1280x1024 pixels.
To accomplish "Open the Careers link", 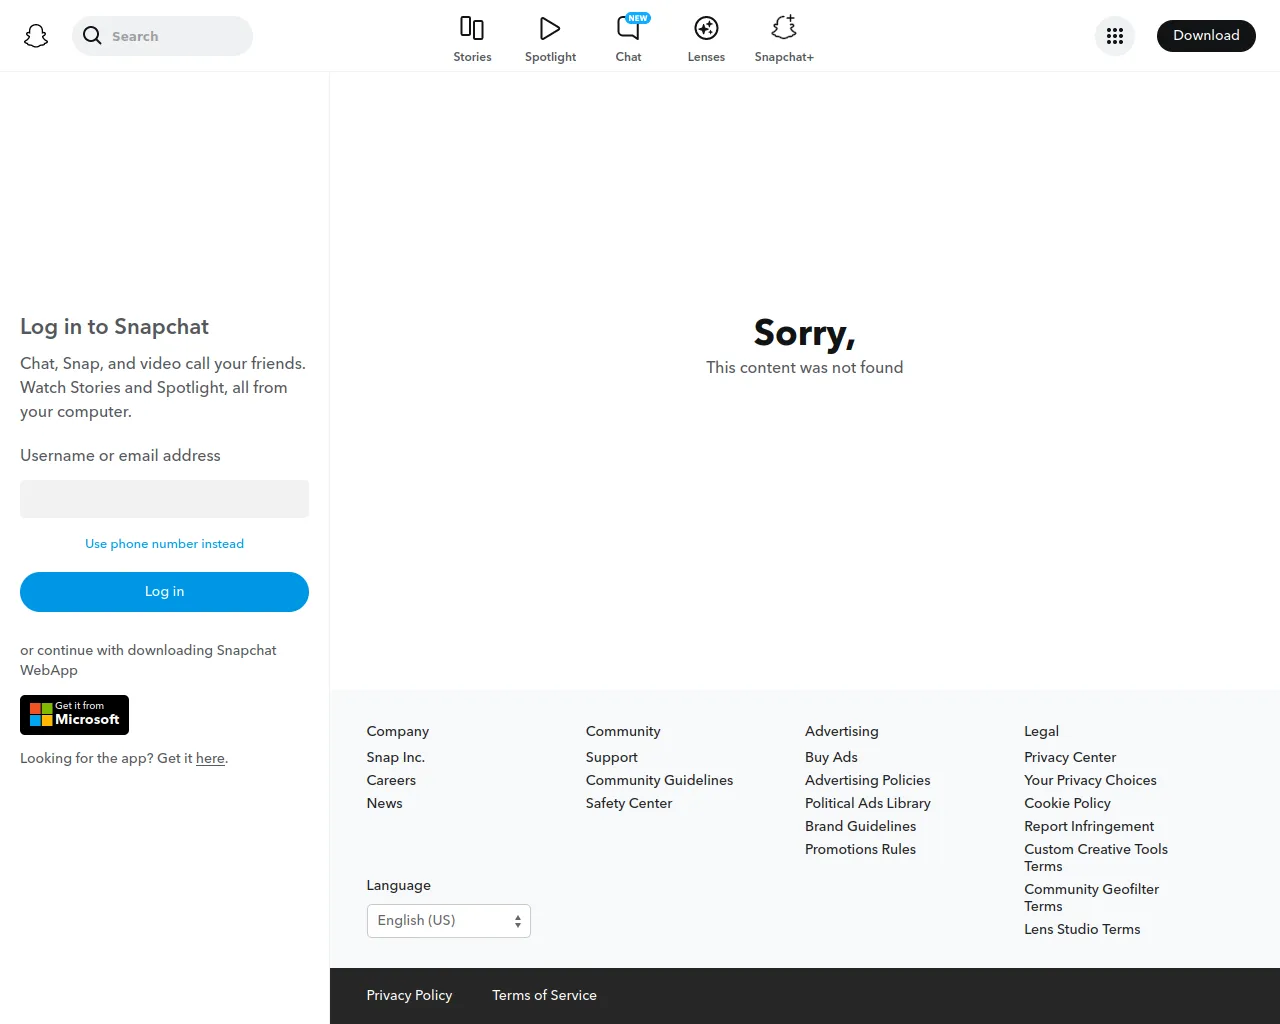I will (x=391, y=781).
